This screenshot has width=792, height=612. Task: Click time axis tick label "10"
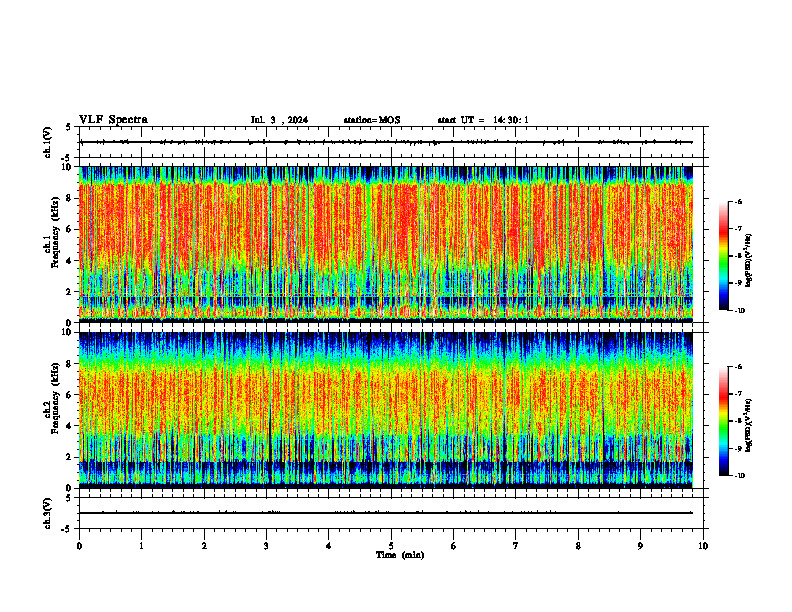point(703,546)
